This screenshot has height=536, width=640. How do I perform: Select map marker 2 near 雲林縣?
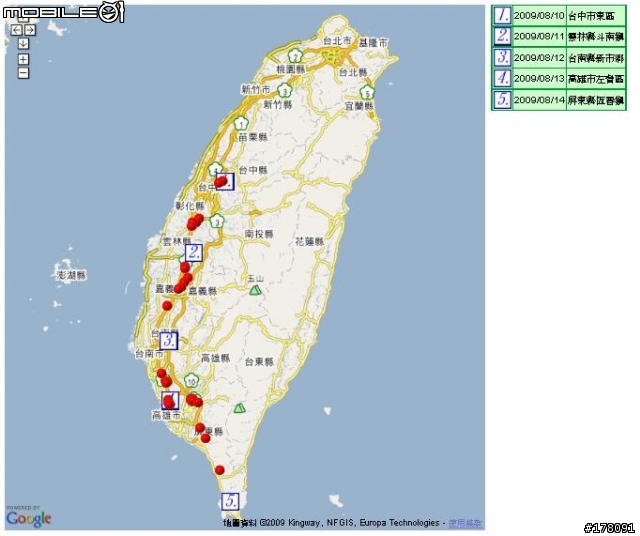point(194,253)
